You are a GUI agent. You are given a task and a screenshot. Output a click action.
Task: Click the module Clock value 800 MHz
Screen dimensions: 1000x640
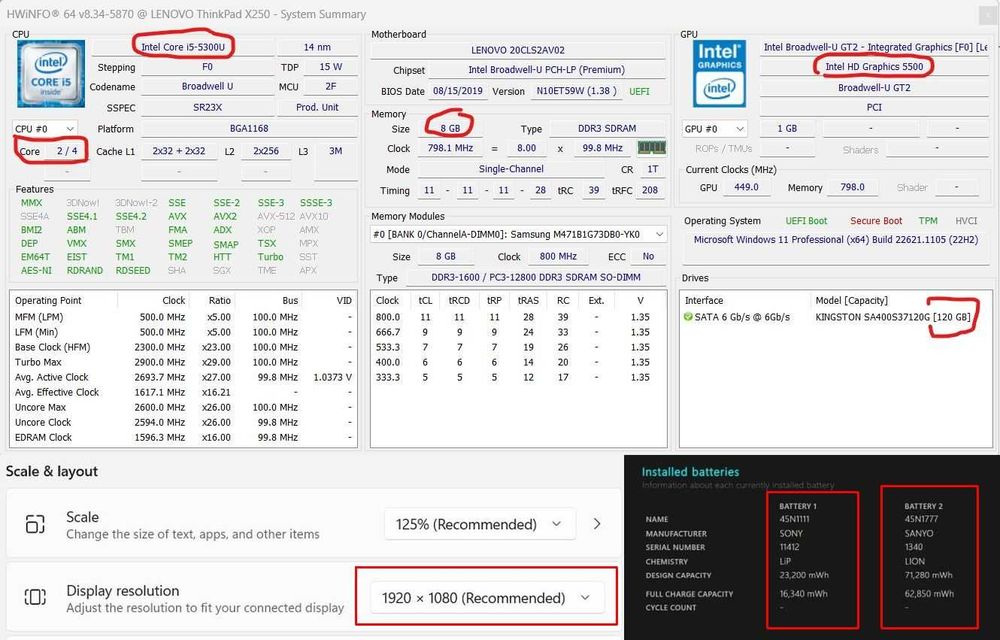[x=558, y=256]
